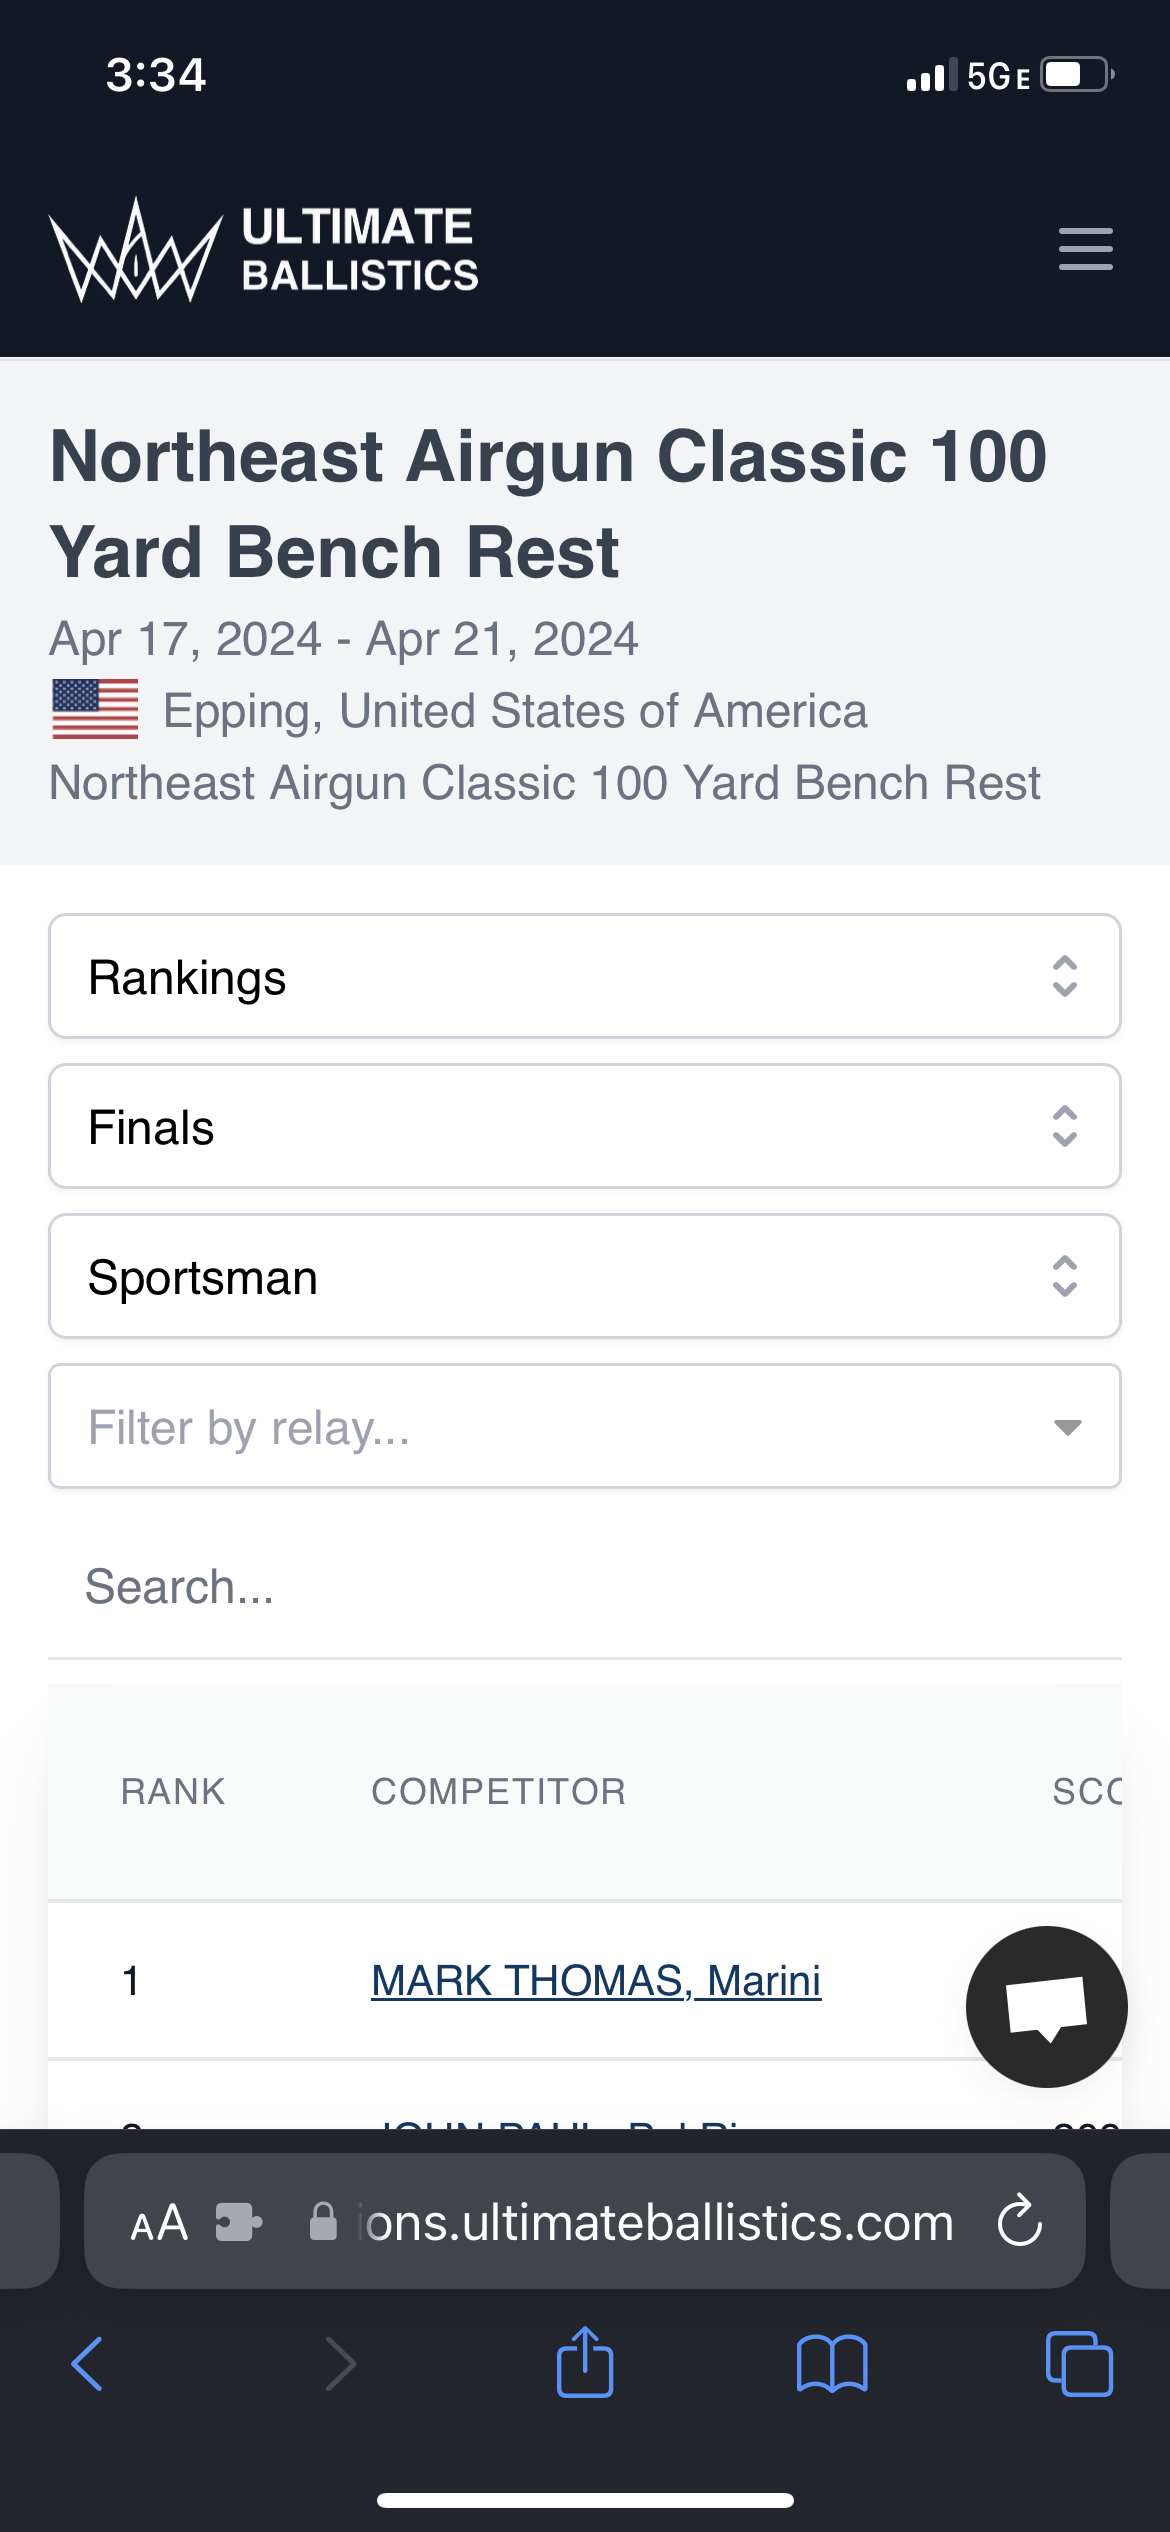Sort by the RANK column header
Screen dimensions: 1170x2532
tap(173, 1791)
